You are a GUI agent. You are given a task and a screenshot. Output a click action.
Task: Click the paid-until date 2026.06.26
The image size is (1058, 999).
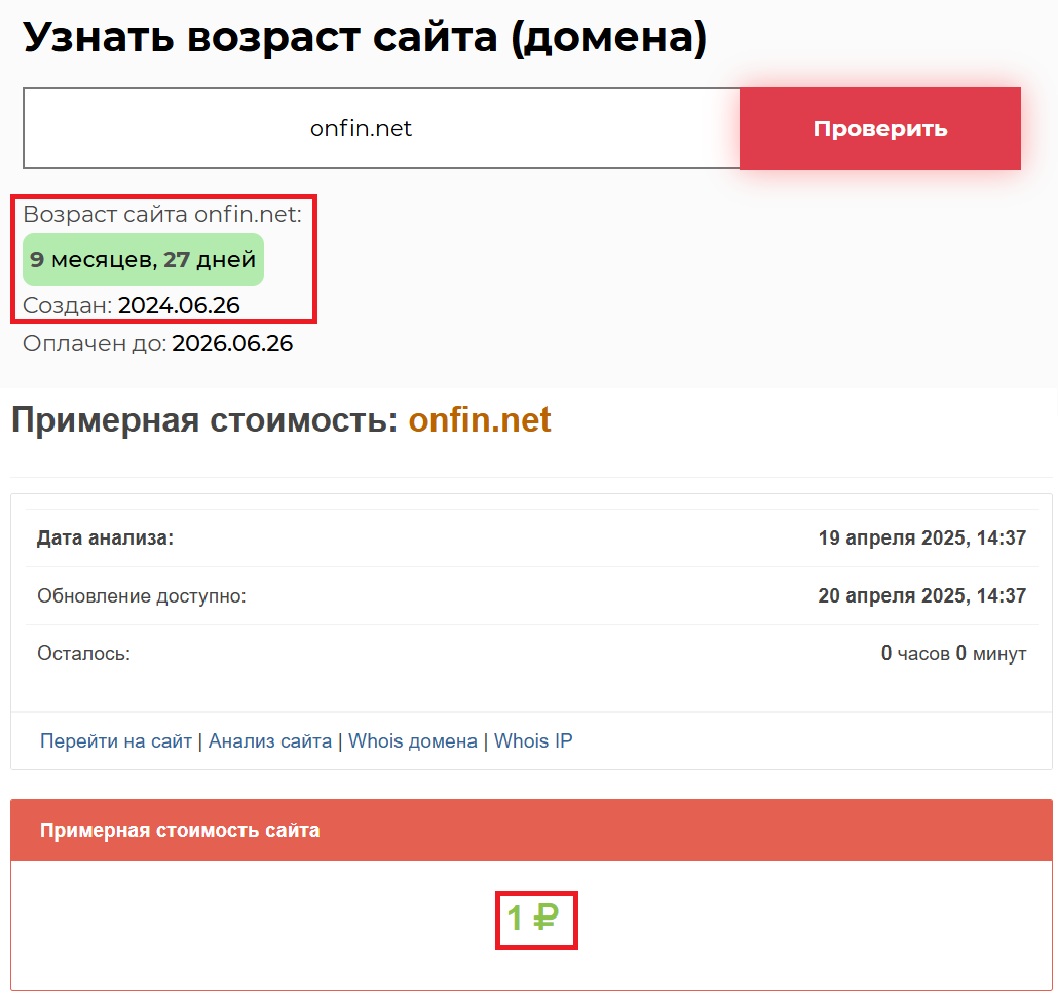click(x=232, y=344)
